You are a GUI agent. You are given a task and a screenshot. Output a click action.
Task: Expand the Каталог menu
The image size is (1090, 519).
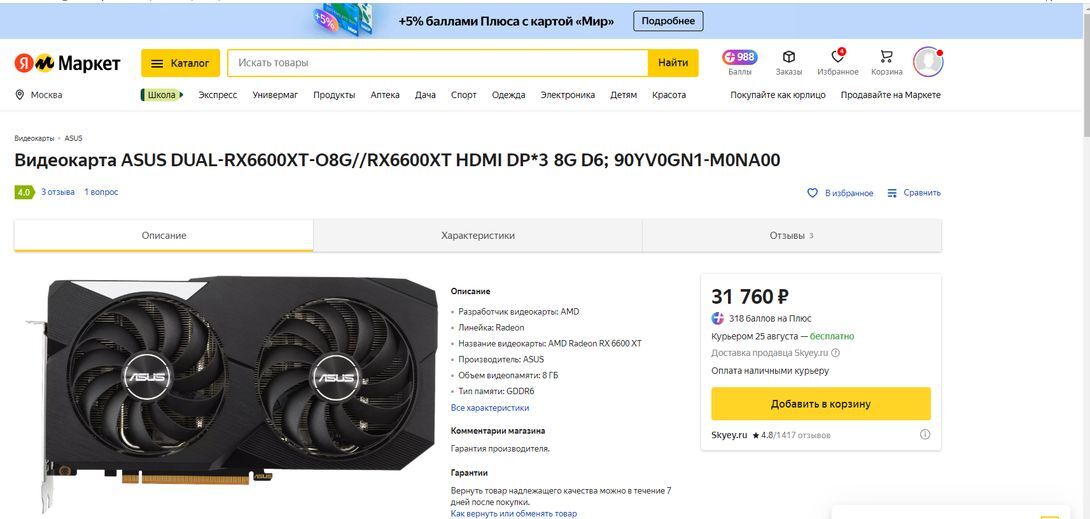coord(180,63)
